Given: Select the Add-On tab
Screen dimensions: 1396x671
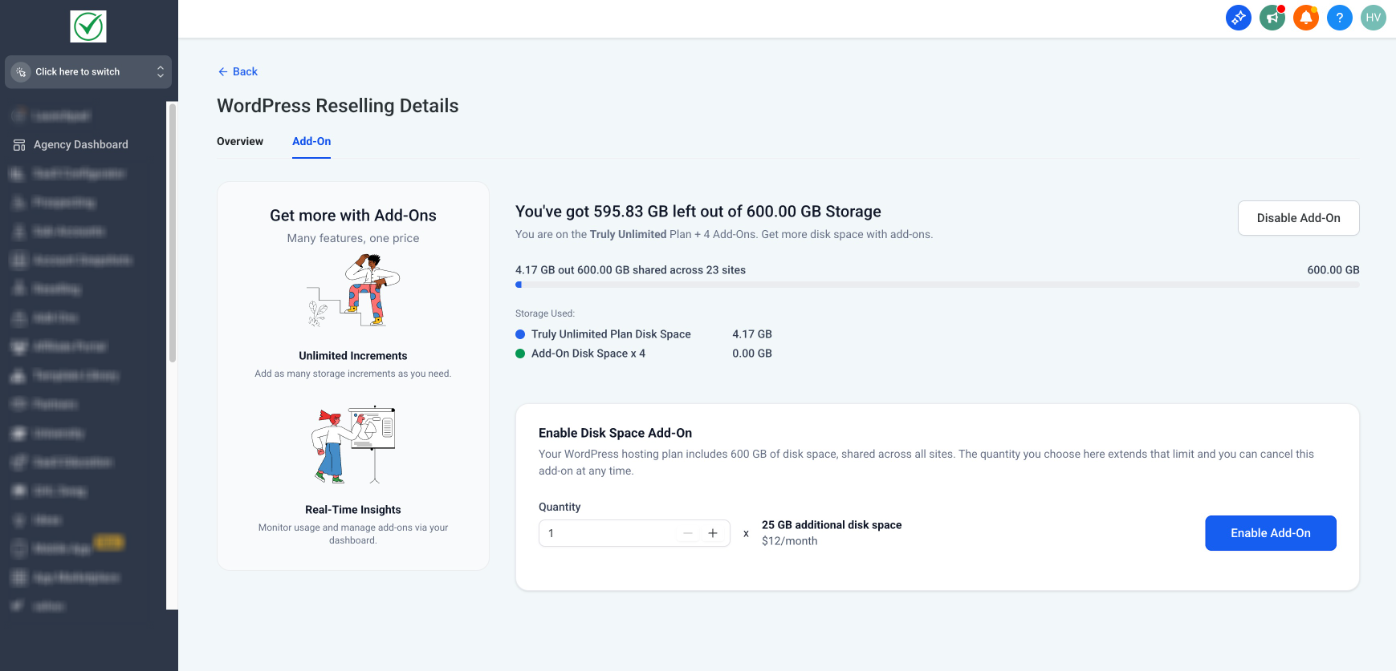Looking at the screenshot, I should click(x=312, y=141).
